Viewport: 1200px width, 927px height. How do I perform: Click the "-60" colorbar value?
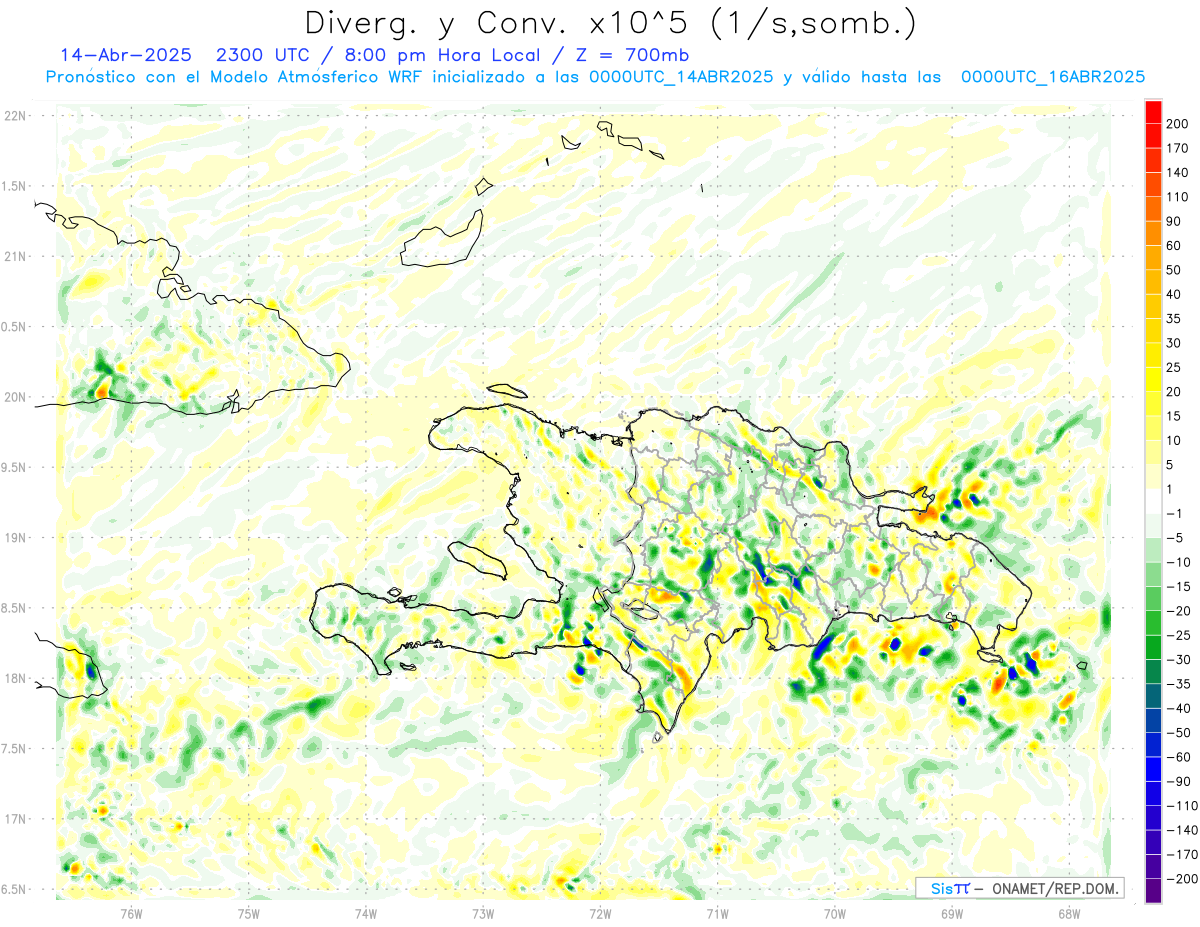1178,758
